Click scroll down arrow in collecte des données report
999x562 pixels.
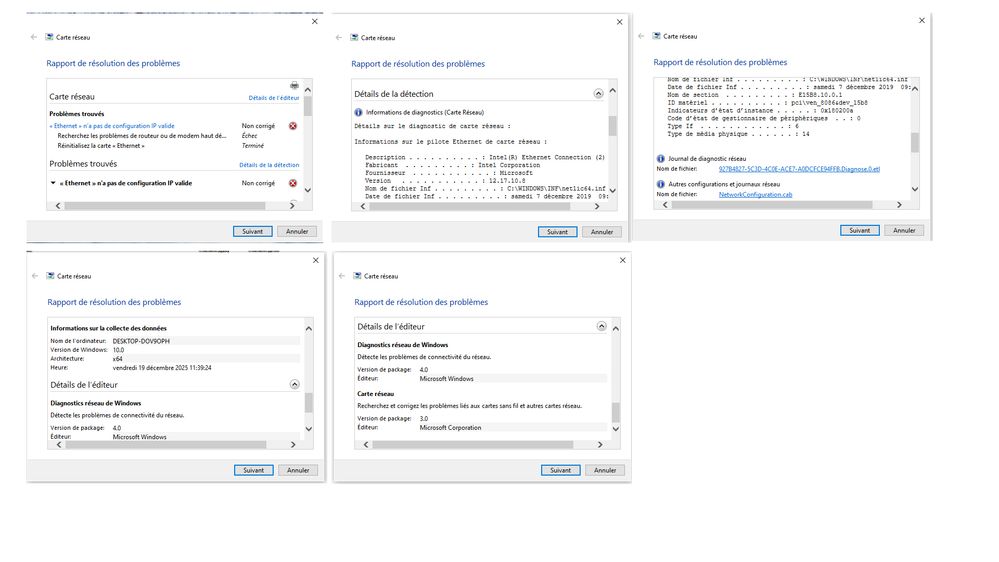click(x=309, y=429)
